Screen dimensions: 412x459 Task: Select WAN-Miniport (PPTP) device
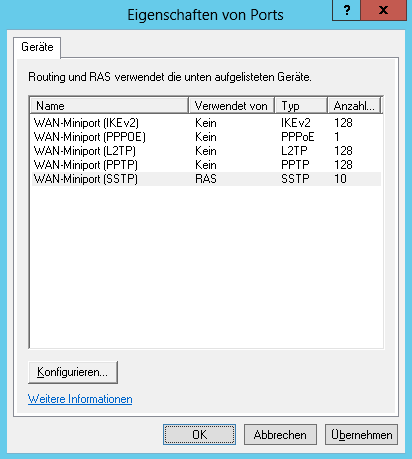click(x=206, y=165)
